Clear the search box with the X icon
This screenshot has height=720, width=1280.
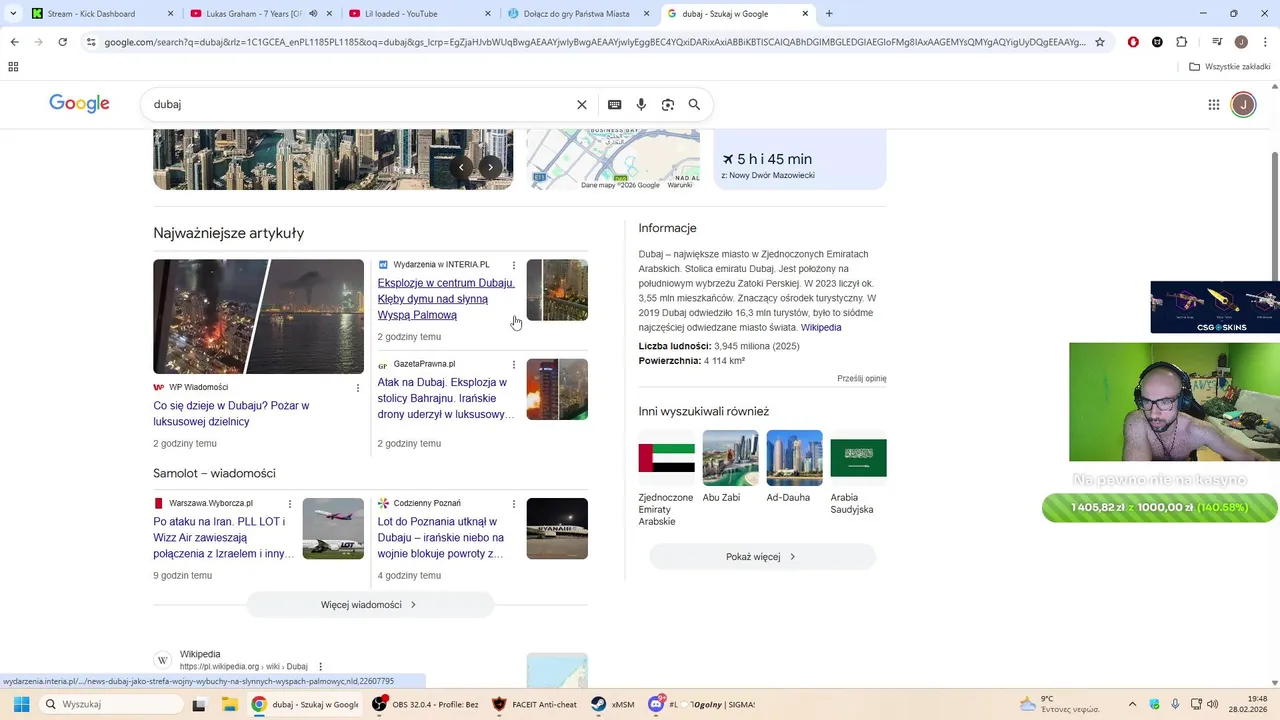[x=582, y=105]
